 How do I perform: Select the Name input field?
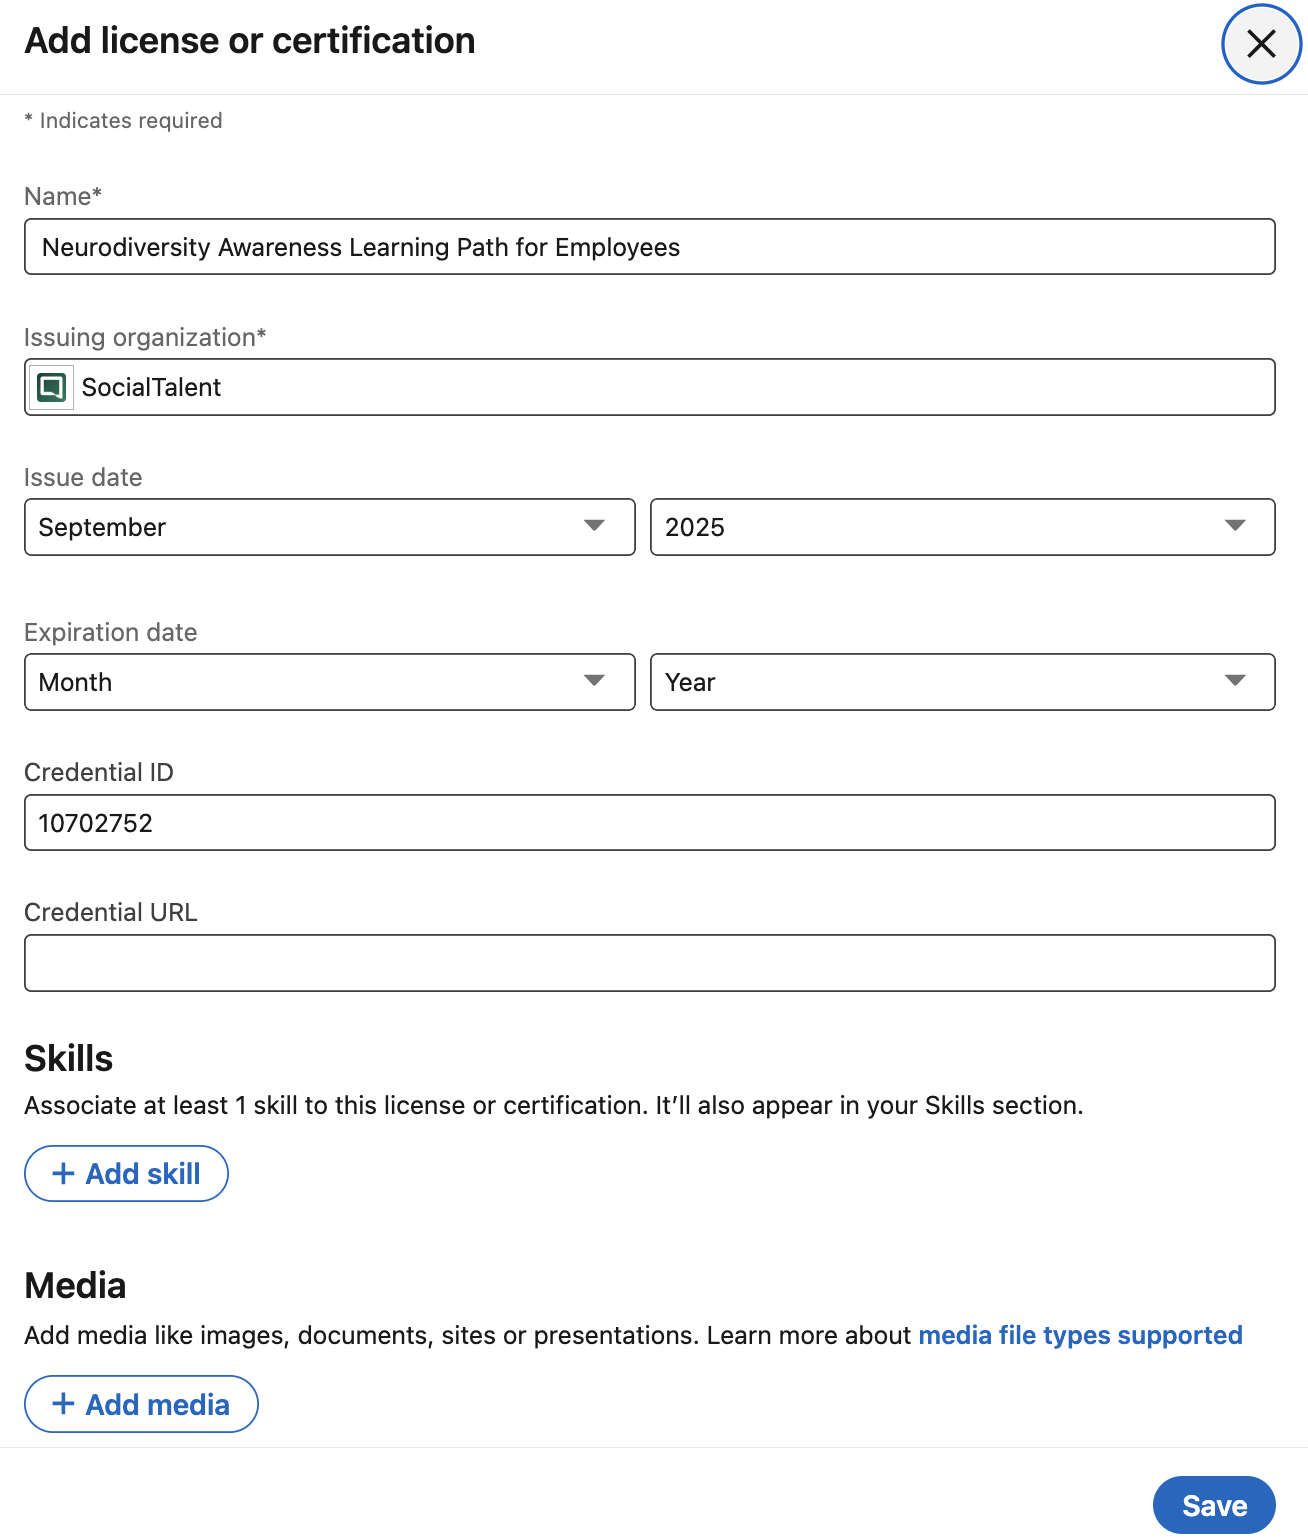(650, 247)
